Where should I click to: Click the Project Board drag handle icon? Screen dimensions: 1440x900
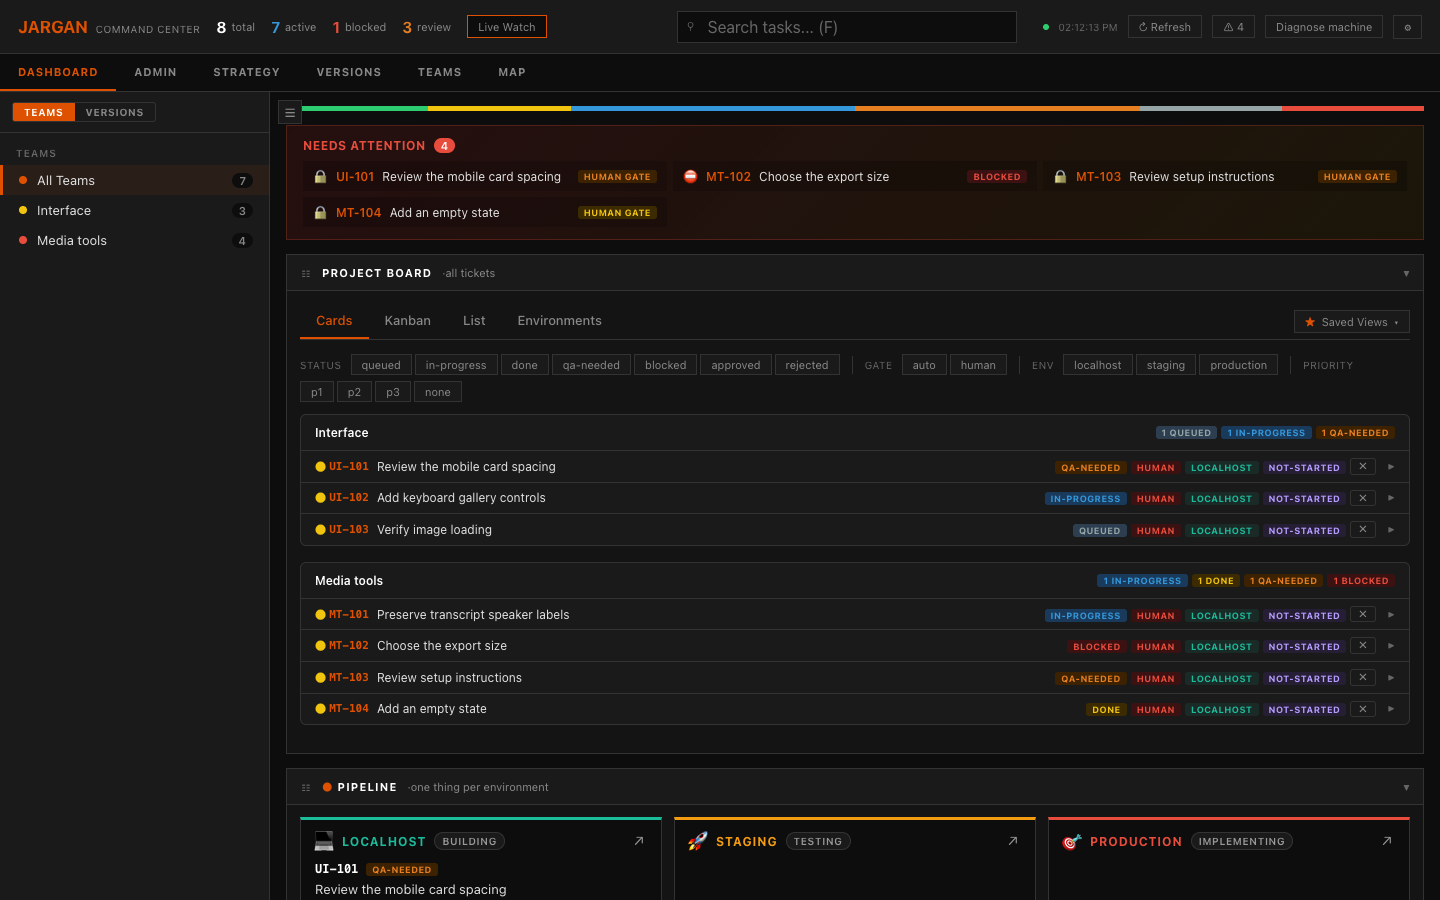click(306, 273)
